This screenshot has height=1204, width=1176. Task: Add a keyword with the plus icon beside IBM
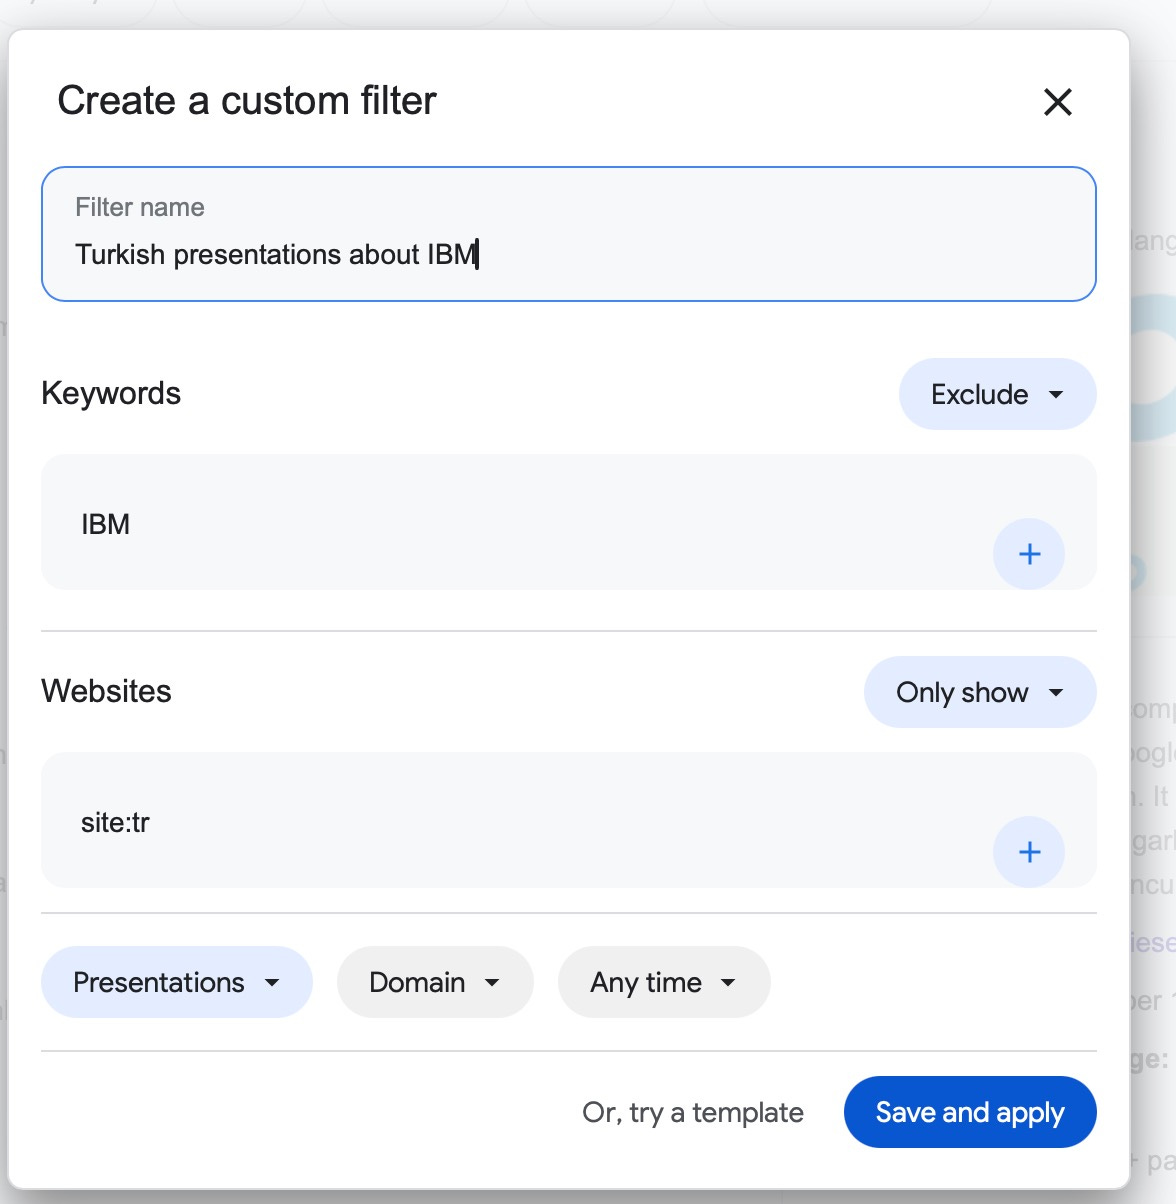point(1029,554)
